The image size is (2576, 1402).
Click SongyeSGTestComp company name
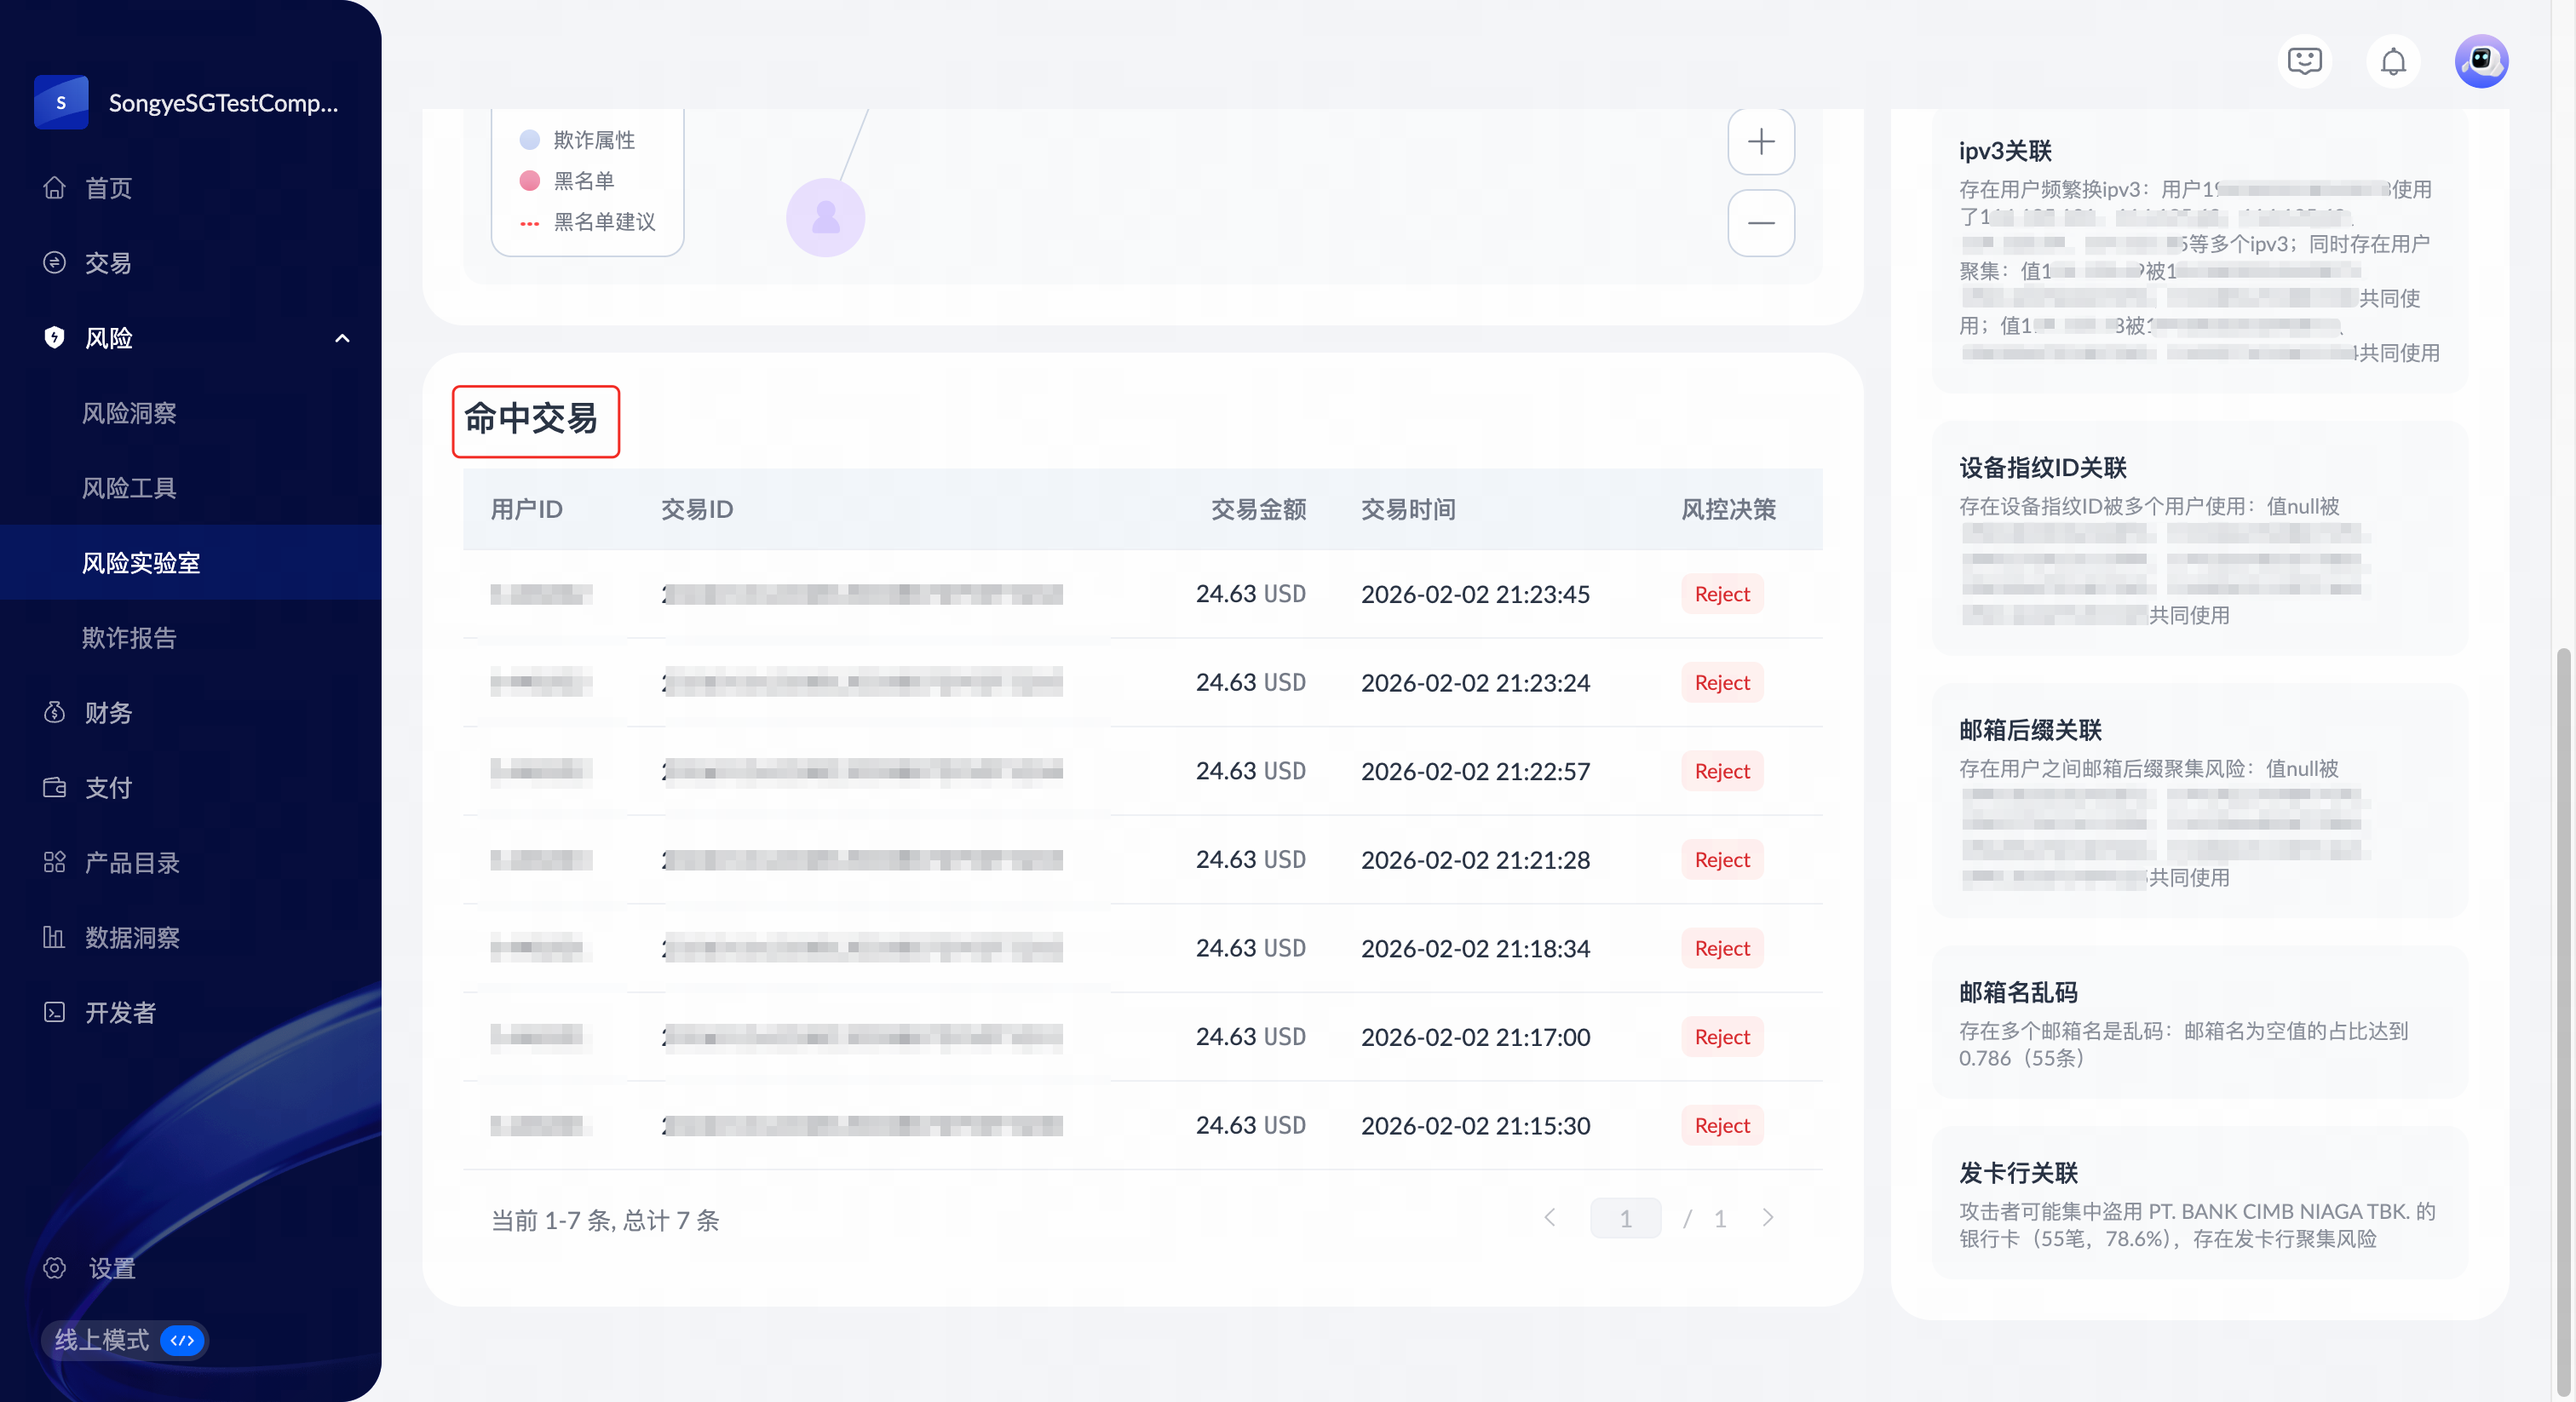click(223, 103)
